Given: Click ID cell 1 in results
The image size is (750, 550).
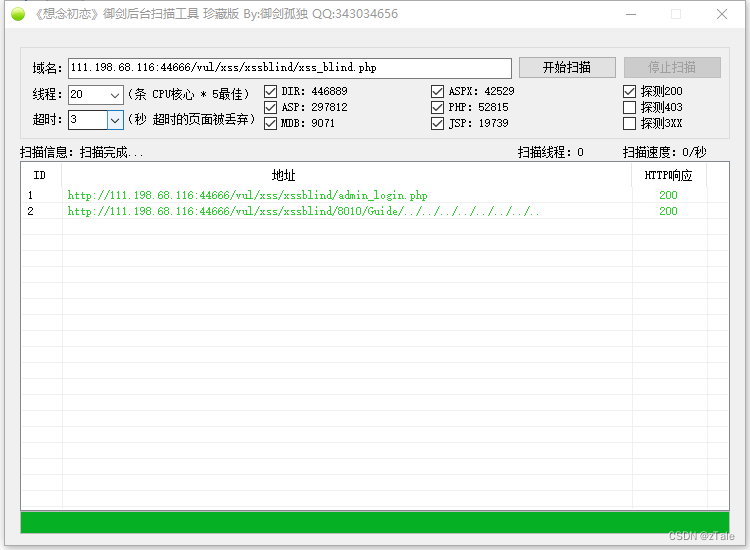Looking at the screenshot, I should tap(31, 195).
